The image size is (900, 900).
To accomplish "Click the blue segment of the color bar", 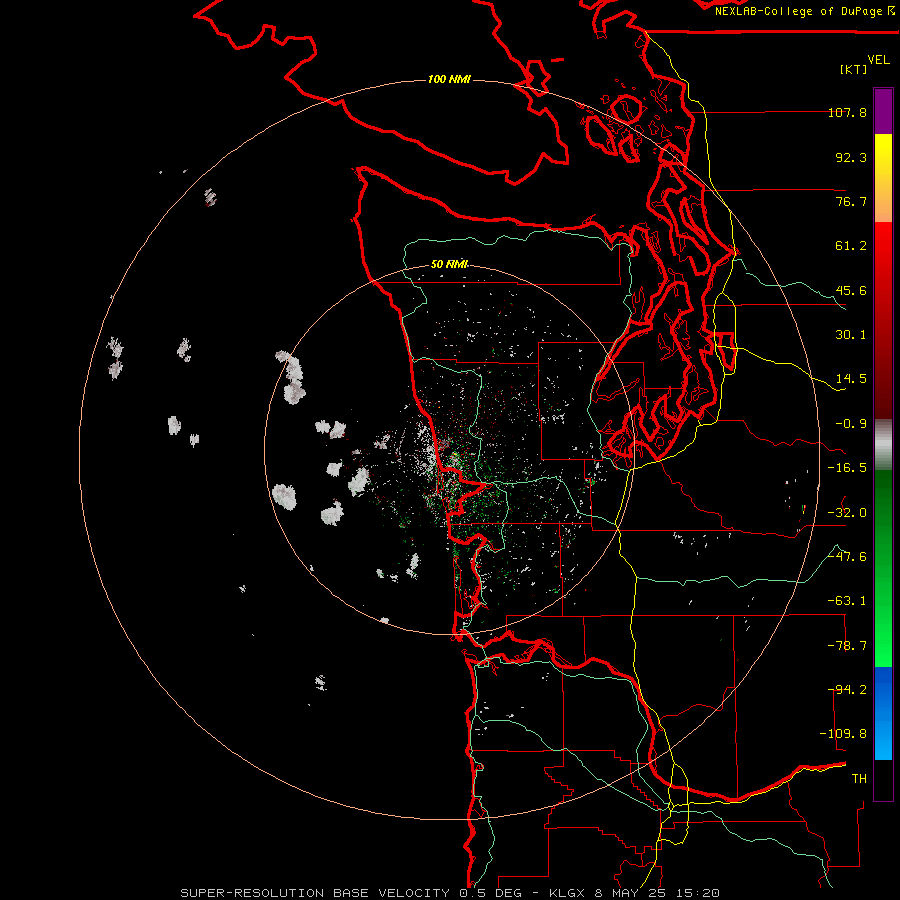I will tap(883, 713).
